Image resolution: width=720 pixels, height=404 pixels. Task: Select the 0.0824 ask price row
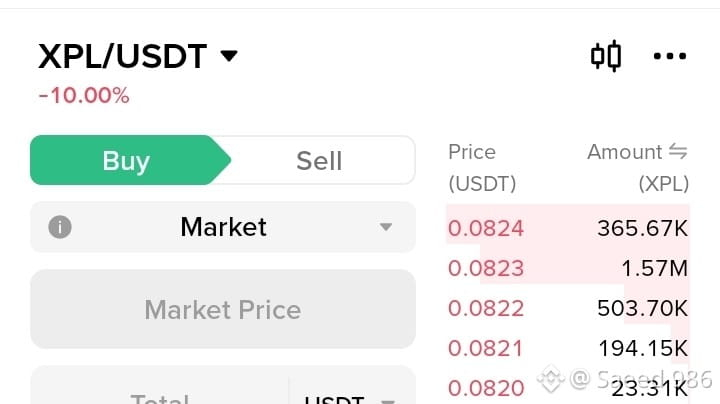(486, 228)
